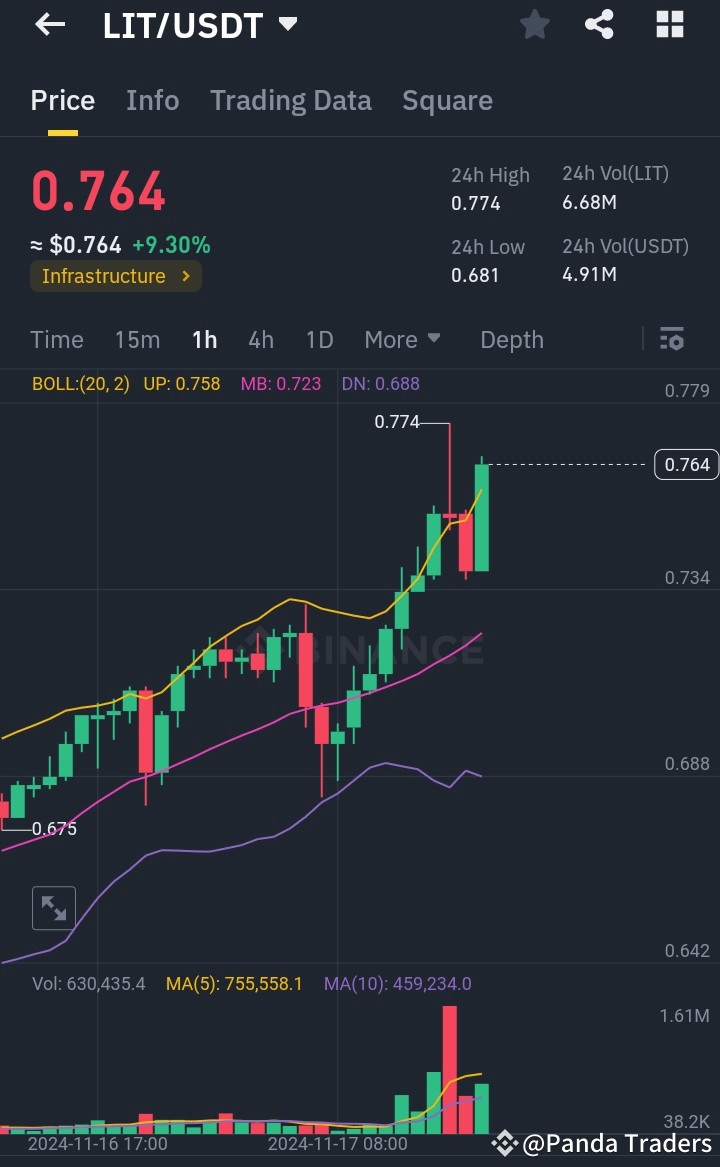Tap the back arrow to exit chart

pos(48,25)
